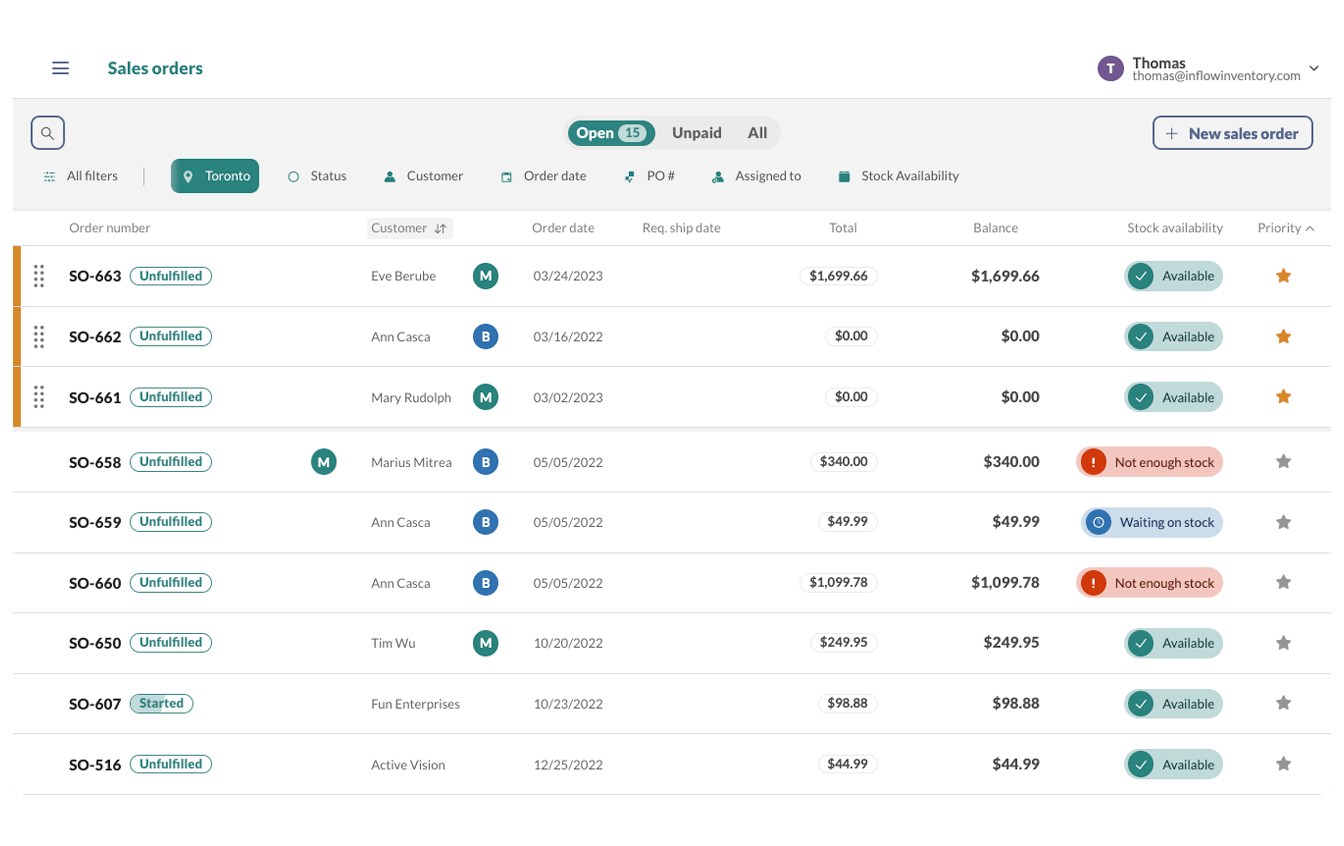Open the hamburger navigation menu

(60, 68)
